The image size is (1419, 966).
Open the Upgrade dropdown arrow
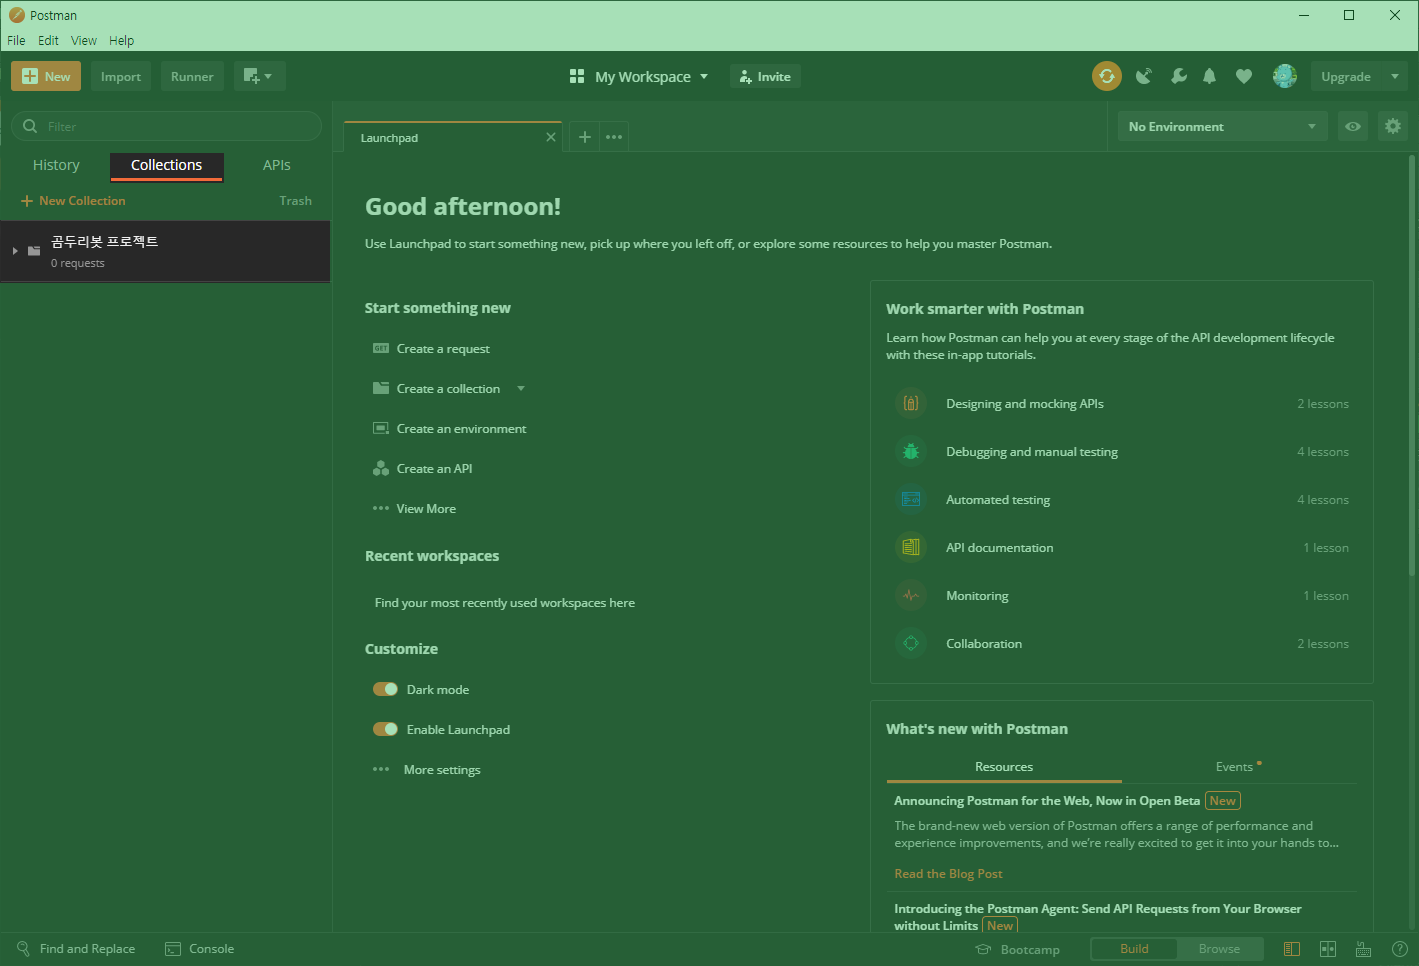pyautogui.click(x=1395, y=76)
